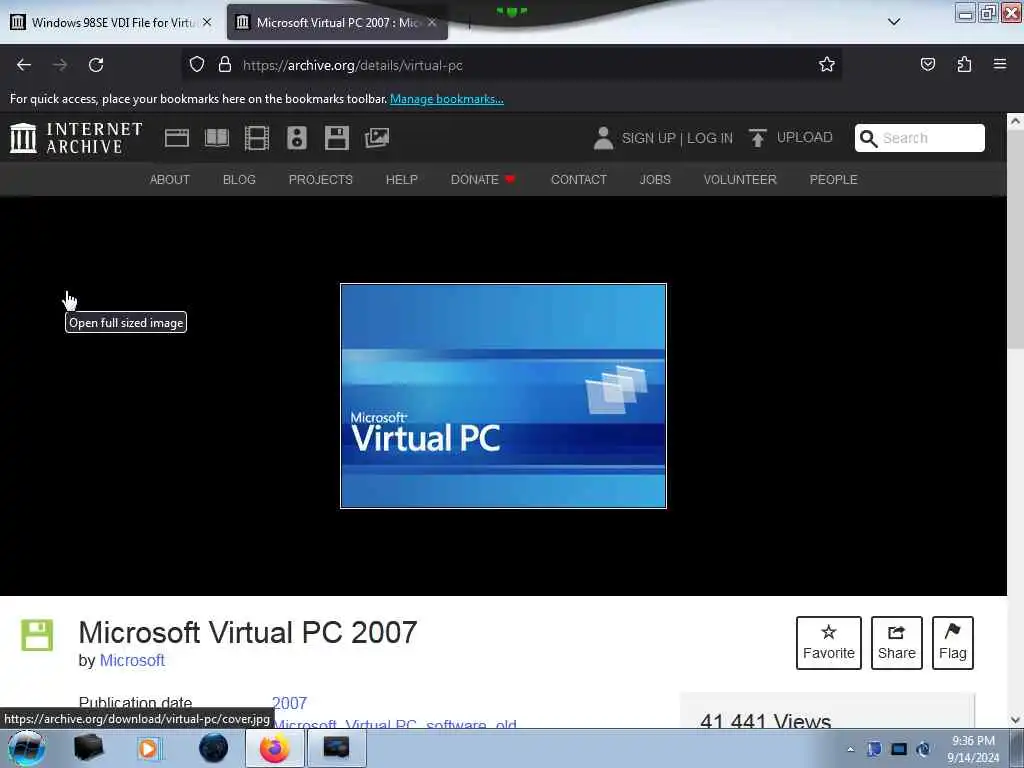The width and height of the screenshot is (1024, 768).
Task: Close the Microsoft Virtual PC 2007 tab
Action: click(432, 22)
